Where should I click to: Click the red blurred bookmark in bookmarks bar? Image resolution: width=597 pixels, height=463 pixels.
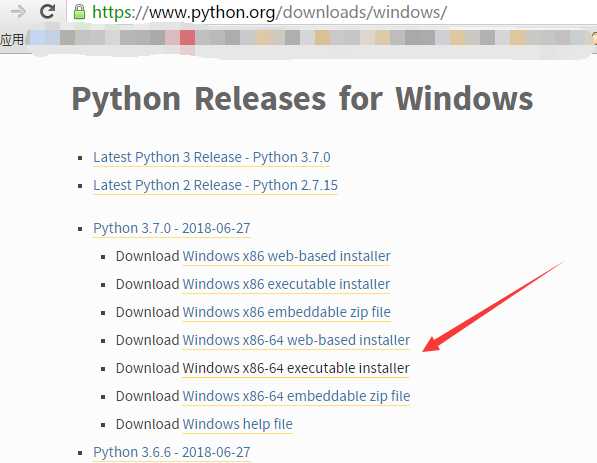click(x=187, y=38)
